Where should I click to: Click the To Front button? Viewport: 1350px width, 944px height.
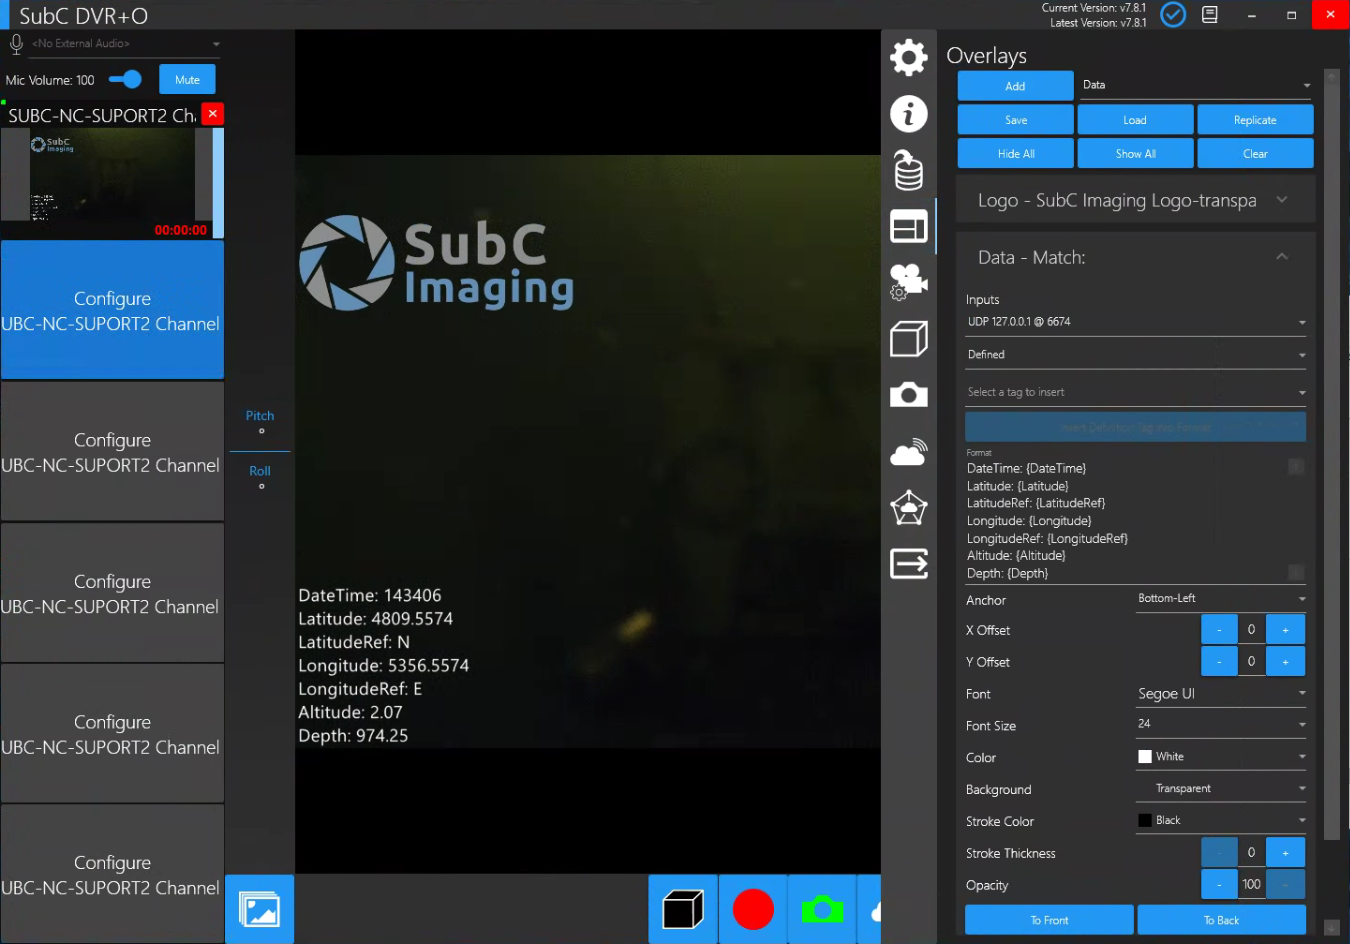point(1049,920)
